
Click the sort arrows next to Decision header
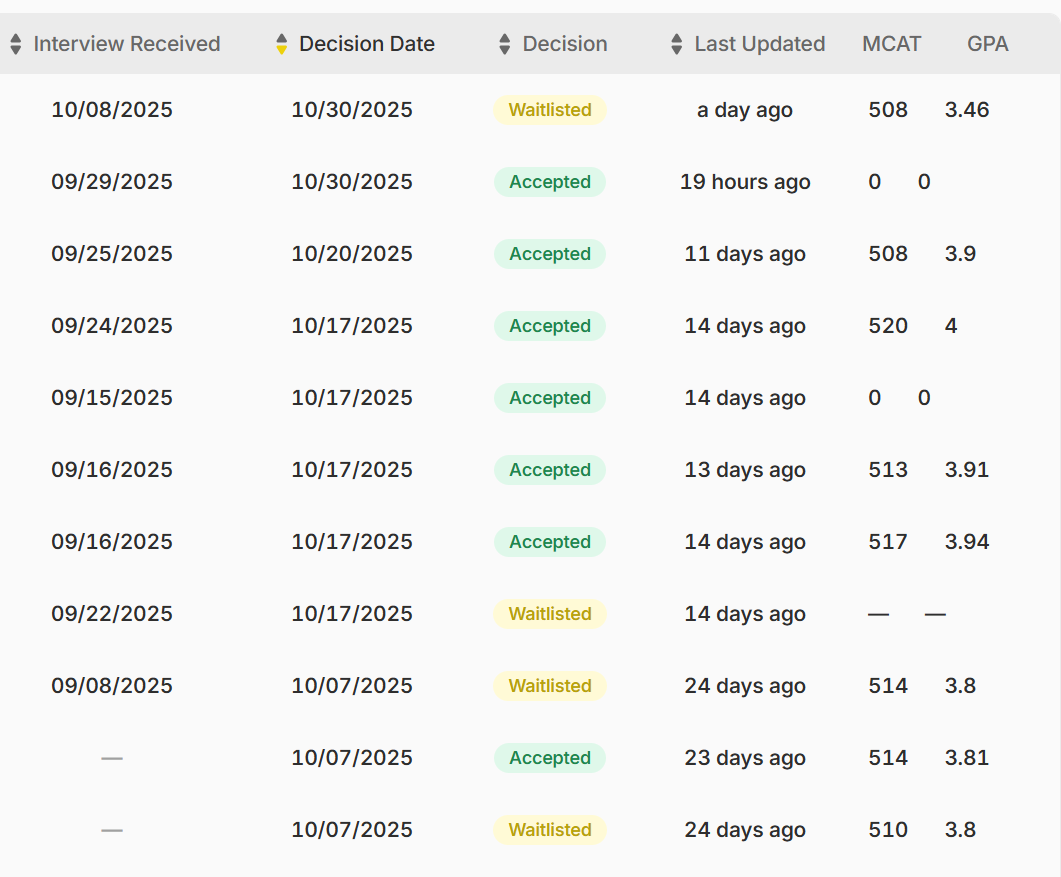click(505, 44)
